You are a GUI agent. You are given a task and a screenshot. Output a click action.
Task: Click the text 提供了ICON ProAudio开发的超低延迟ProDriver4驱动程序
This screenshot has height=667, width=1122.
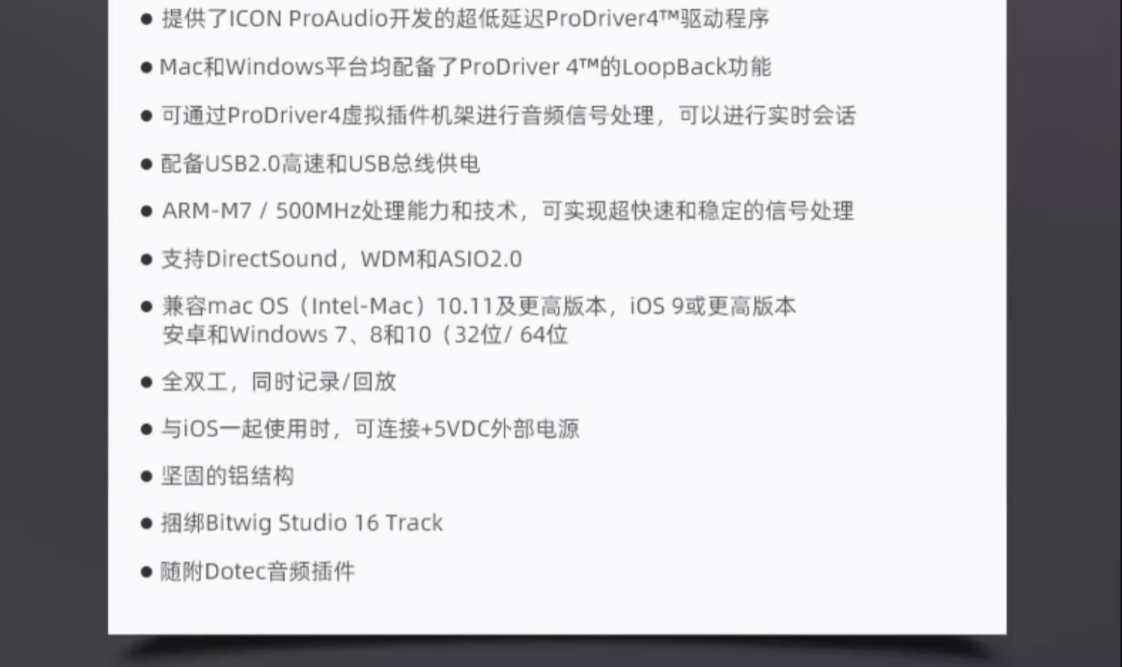(x=465, y=19)
